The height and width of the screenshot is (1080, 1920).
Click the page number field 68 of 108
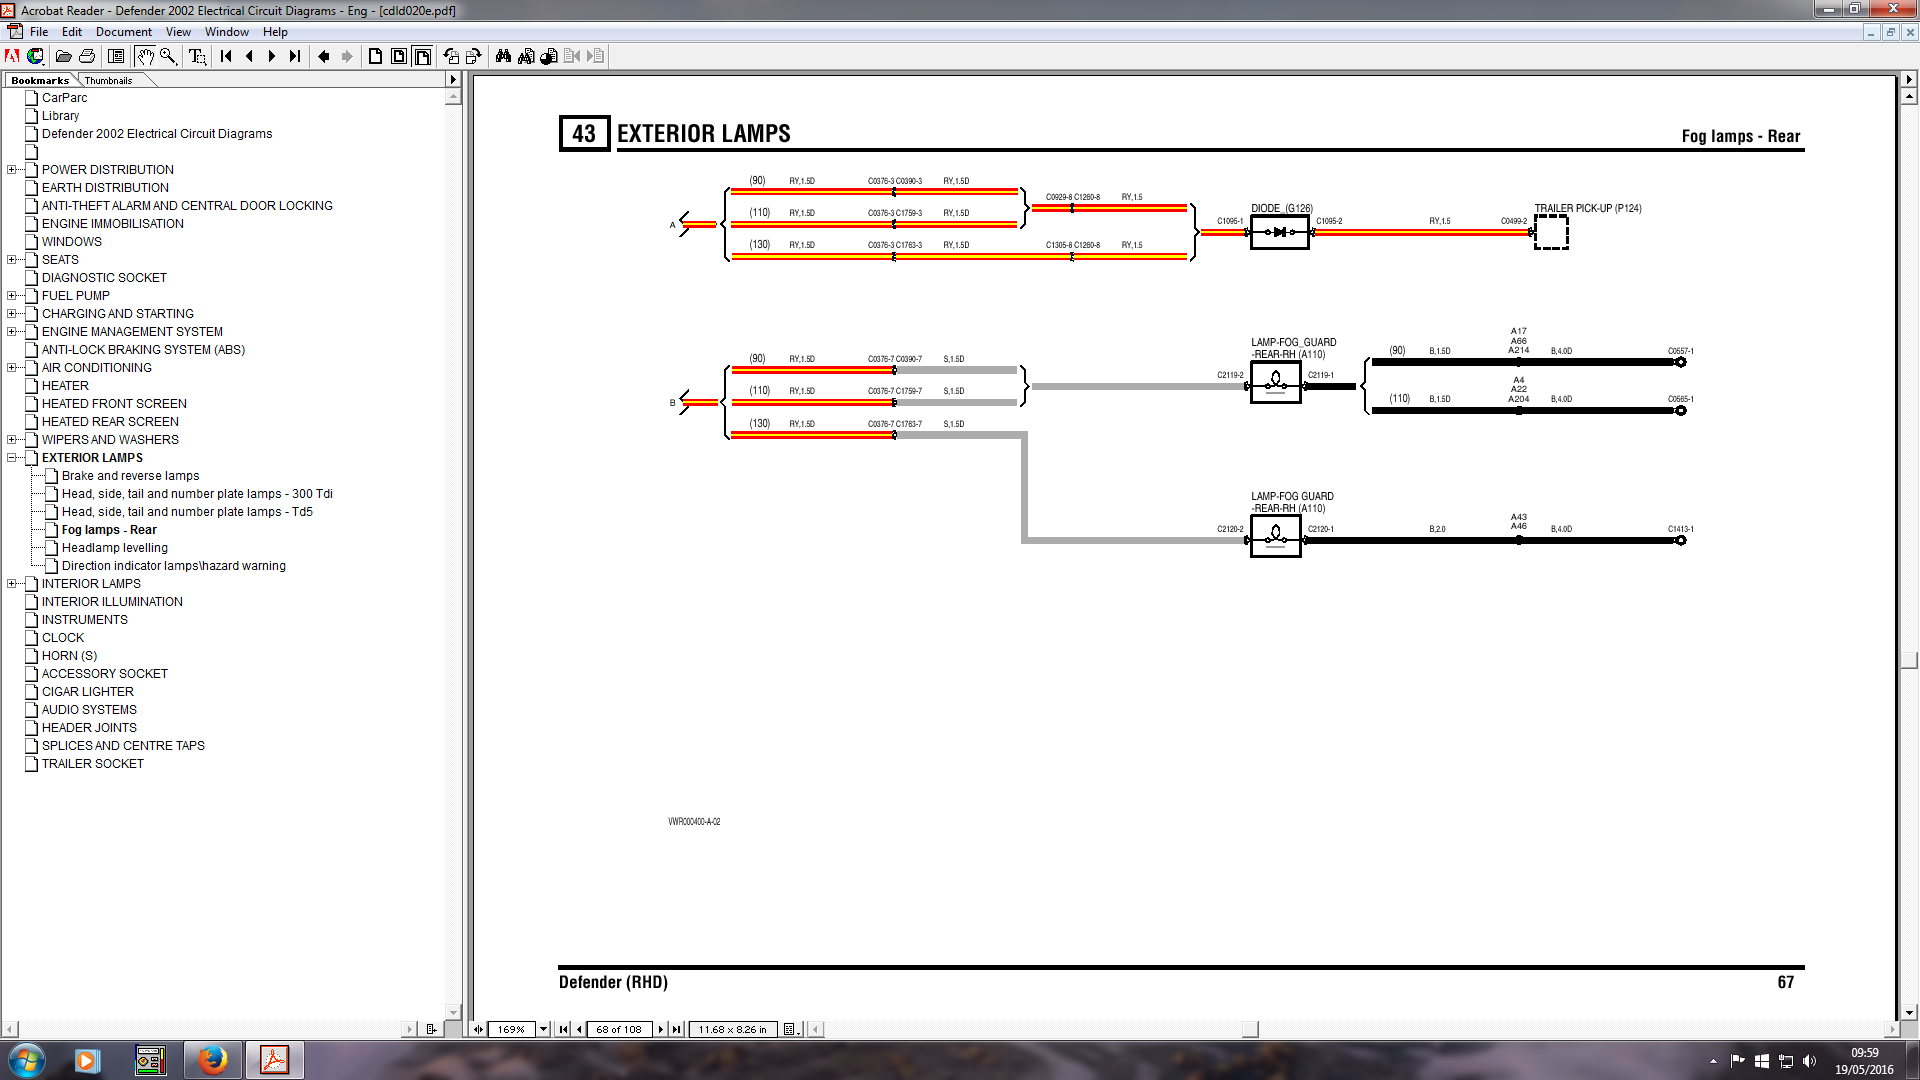coord(620,1029)
